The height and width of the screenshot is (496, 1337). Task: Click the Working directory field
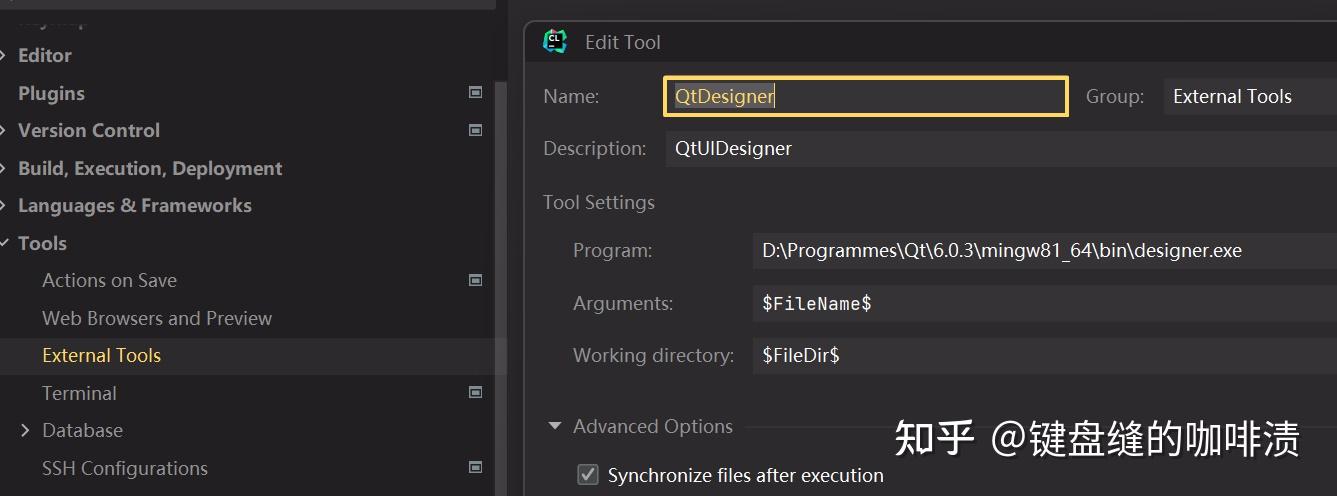pyautogui.click(x=1040, y=355)
